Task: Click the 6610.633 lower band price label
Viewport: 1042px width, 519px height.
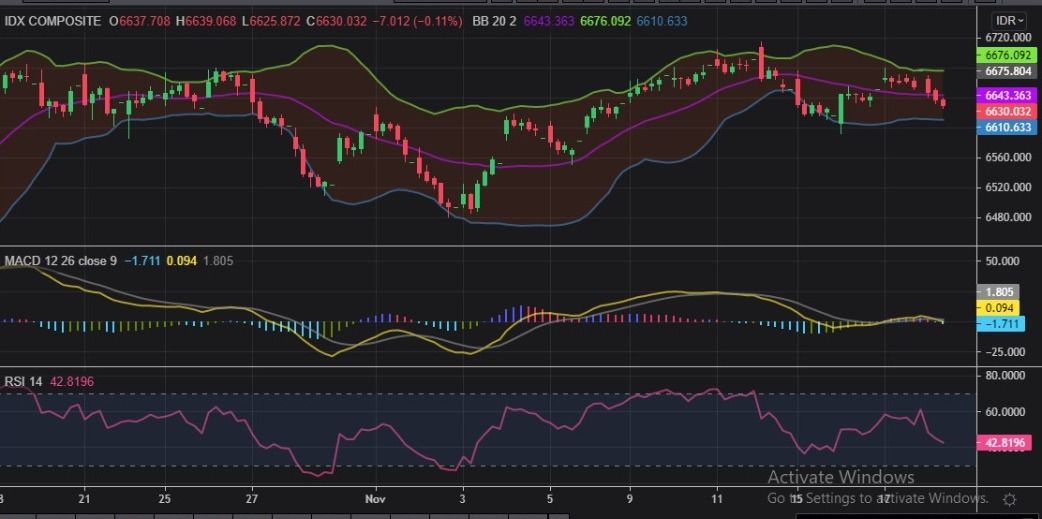Action: click(1009, 127)
